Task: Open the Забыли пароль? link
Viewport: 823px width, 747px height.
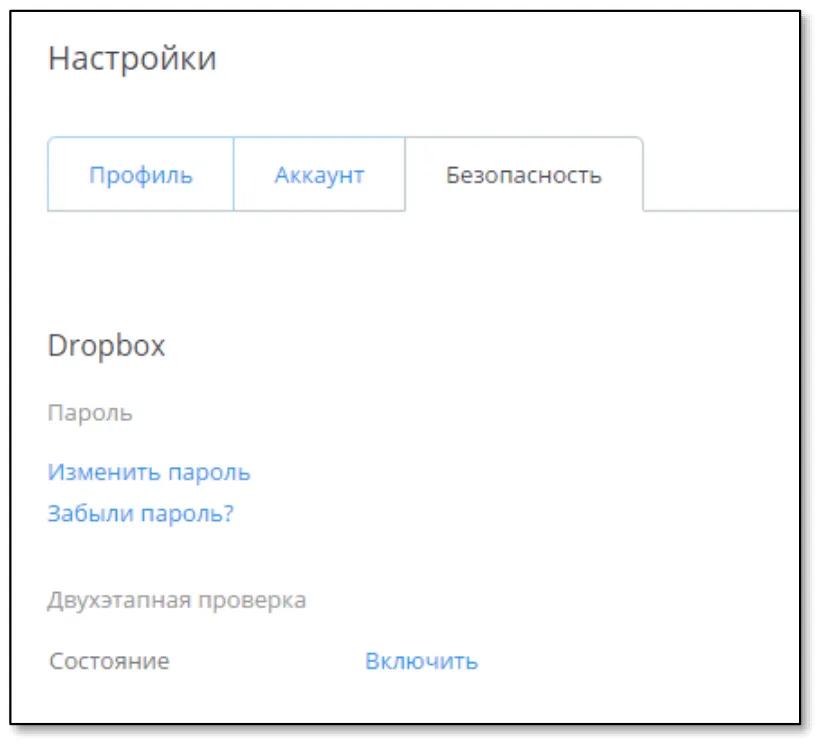Action: pyautogui.click(x=141, y=513)
